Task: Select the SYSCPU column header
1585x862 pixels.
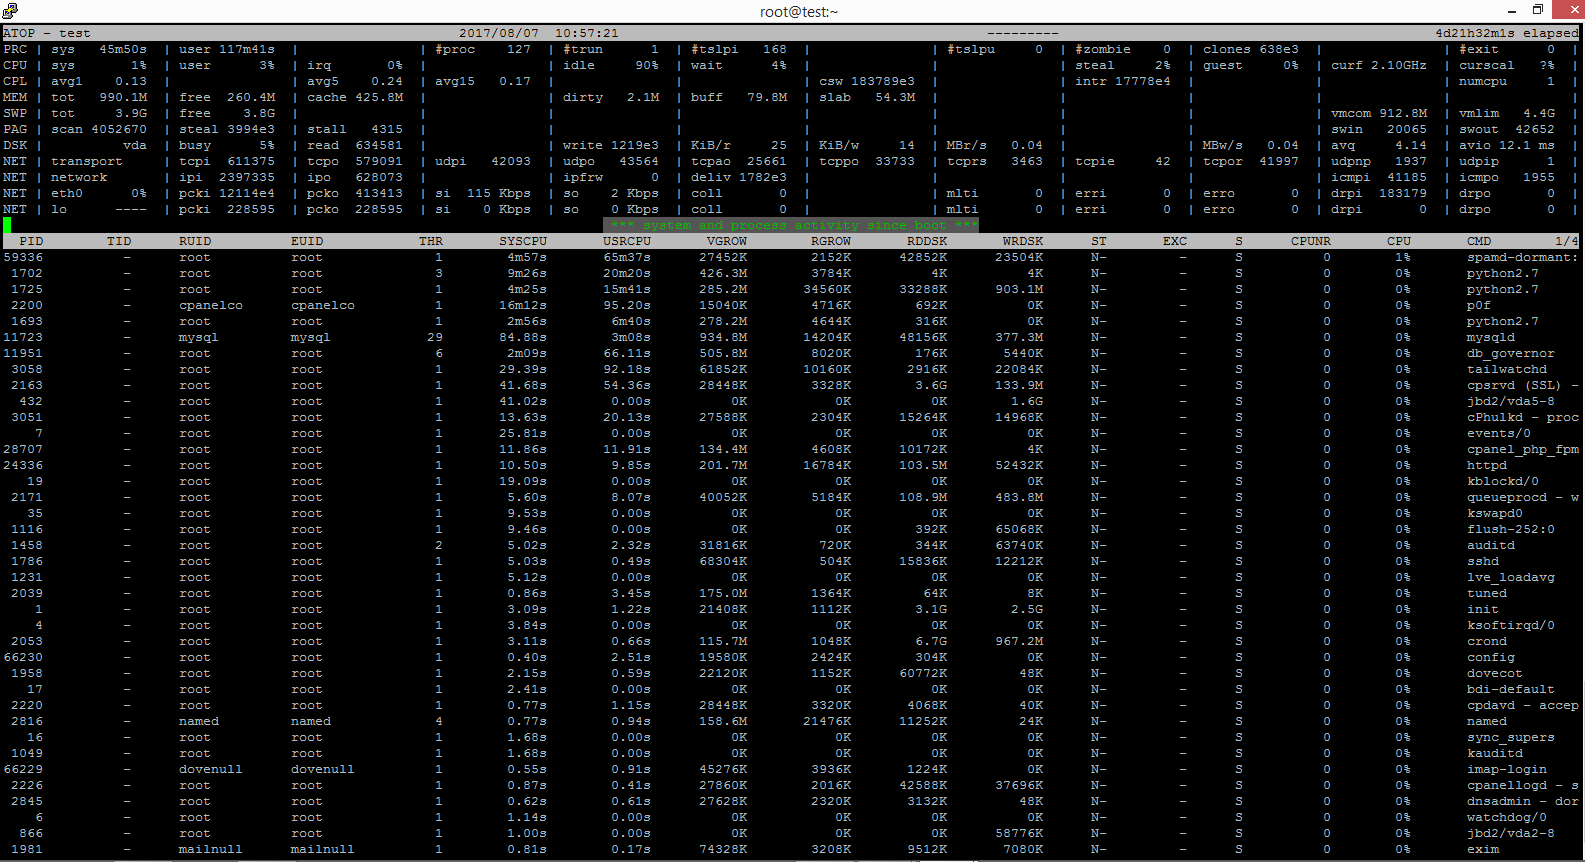Action: pyautogui.click(x=523, y=241)
